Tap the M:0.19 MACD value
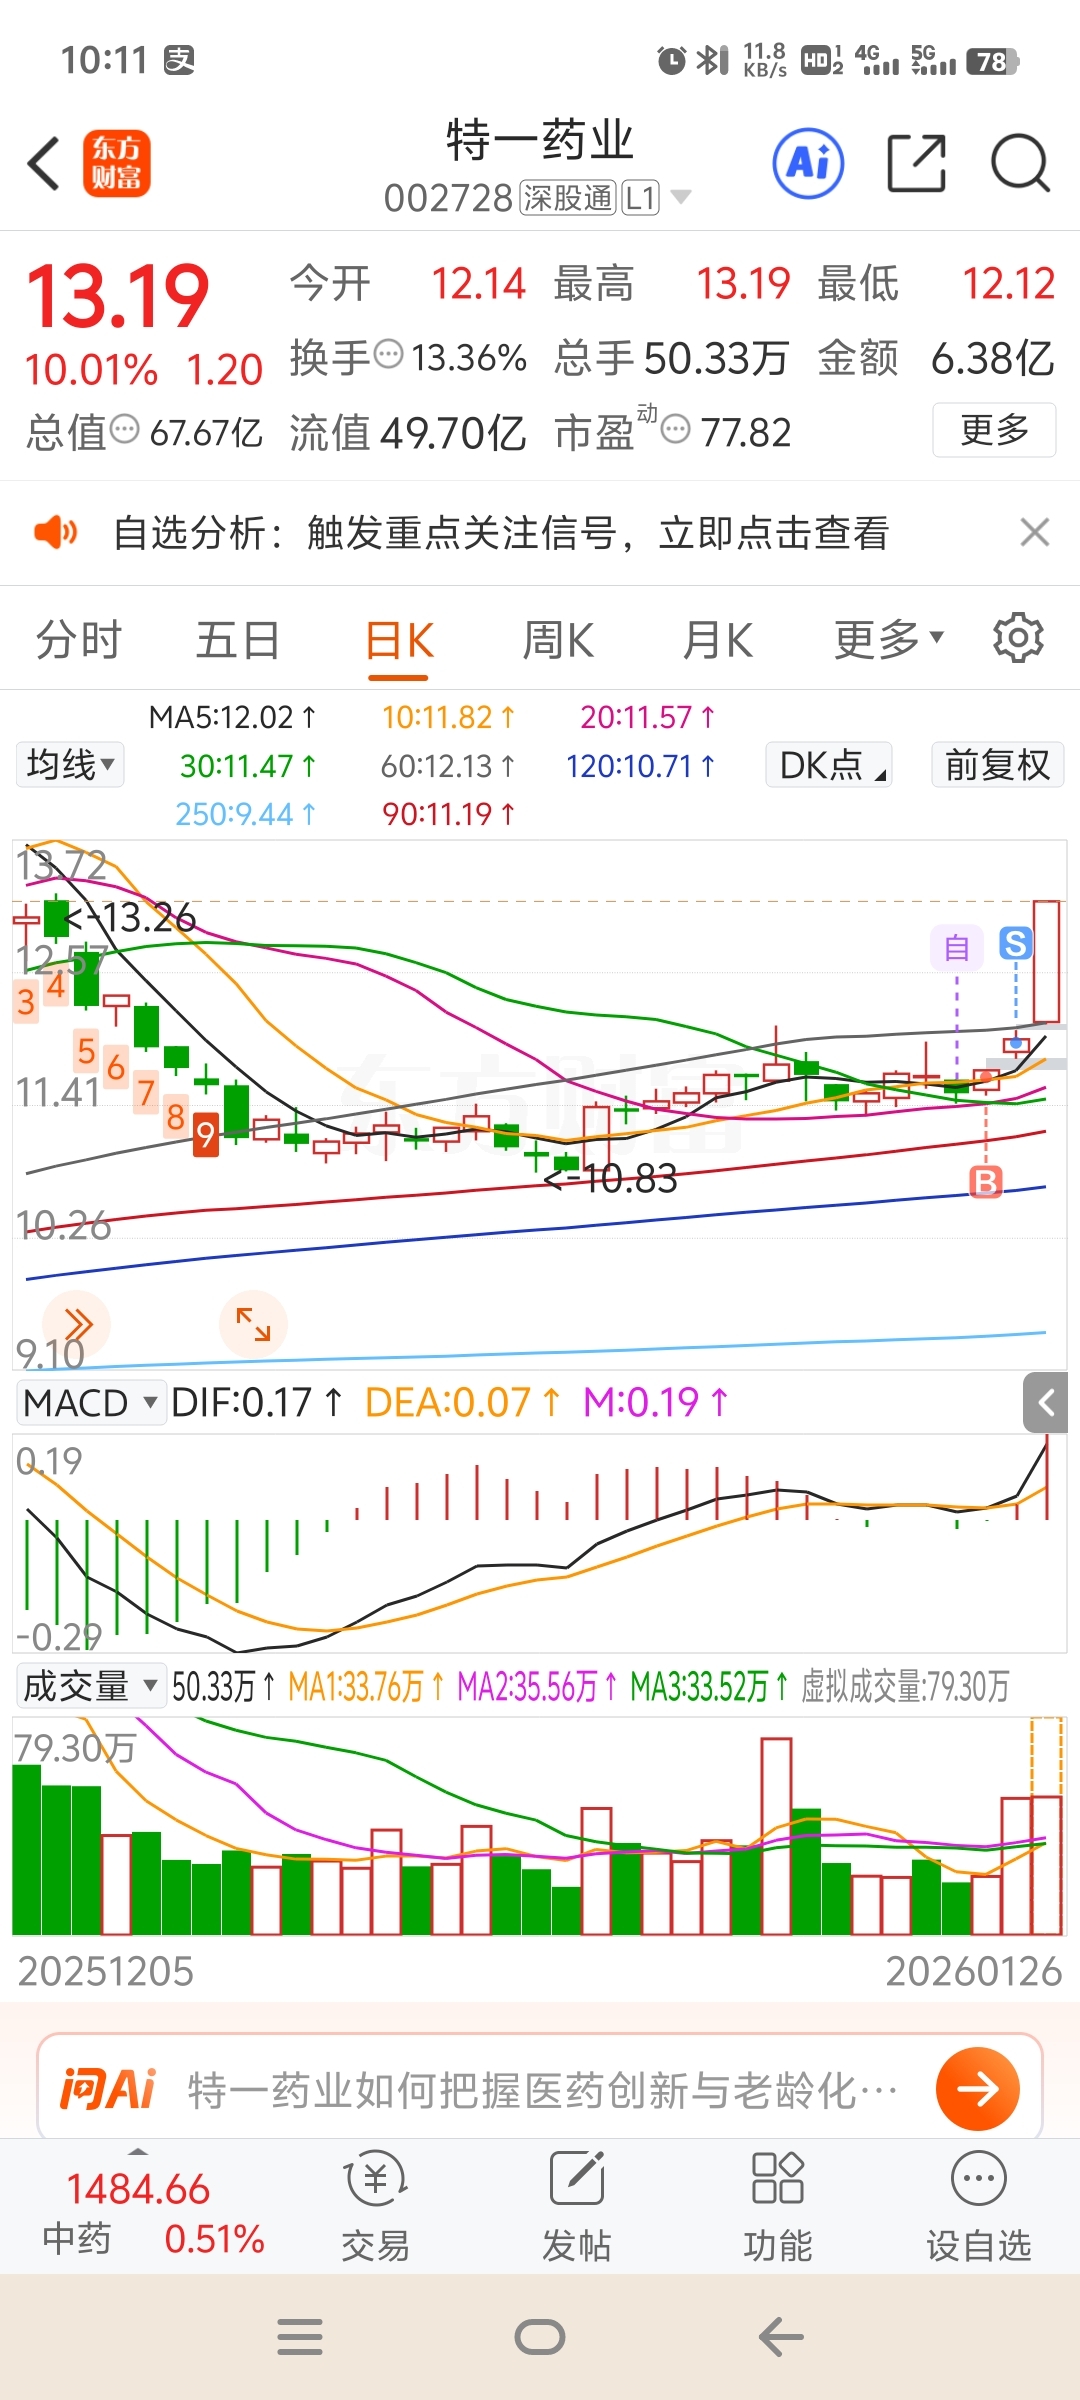Viewport: 1080px width, 2400px height. click(656, 1403)
